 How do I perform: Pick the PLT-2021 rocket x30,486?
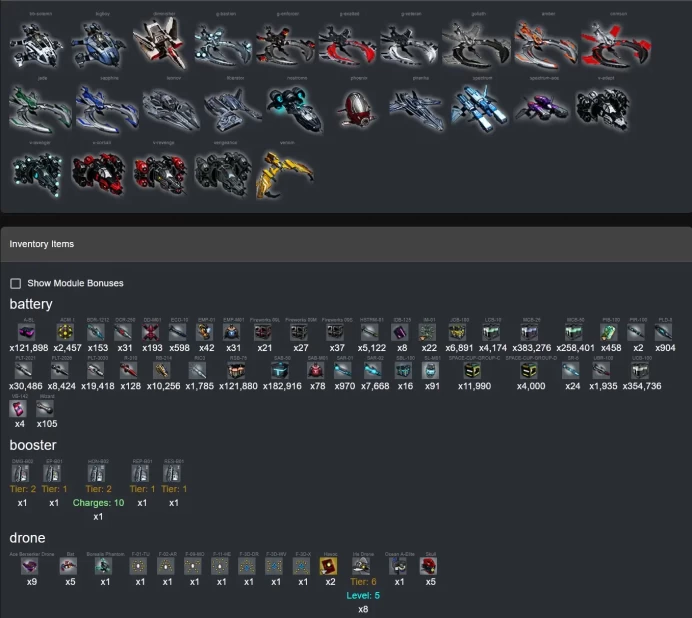[23, 370]
